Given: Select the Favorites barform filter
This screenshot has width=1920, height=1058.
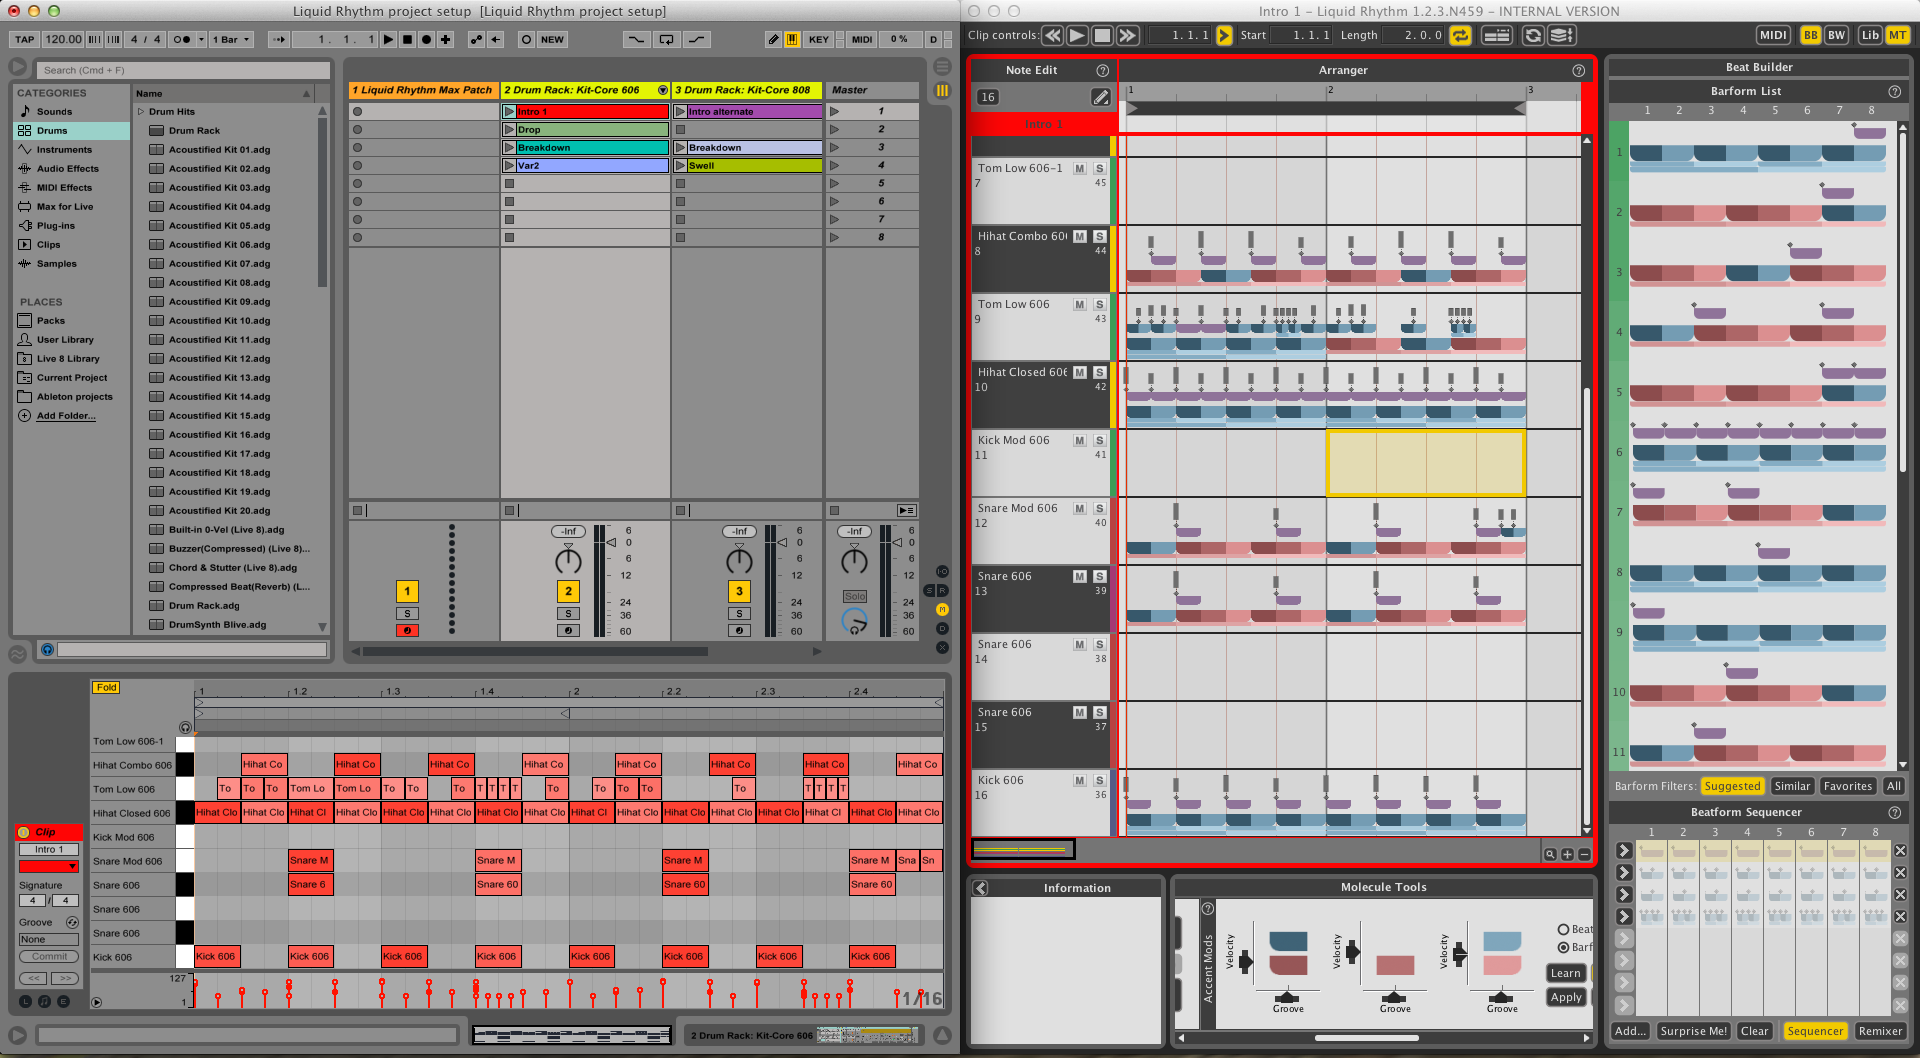Looking at the screenshot, I should (x=1847, y=786).
